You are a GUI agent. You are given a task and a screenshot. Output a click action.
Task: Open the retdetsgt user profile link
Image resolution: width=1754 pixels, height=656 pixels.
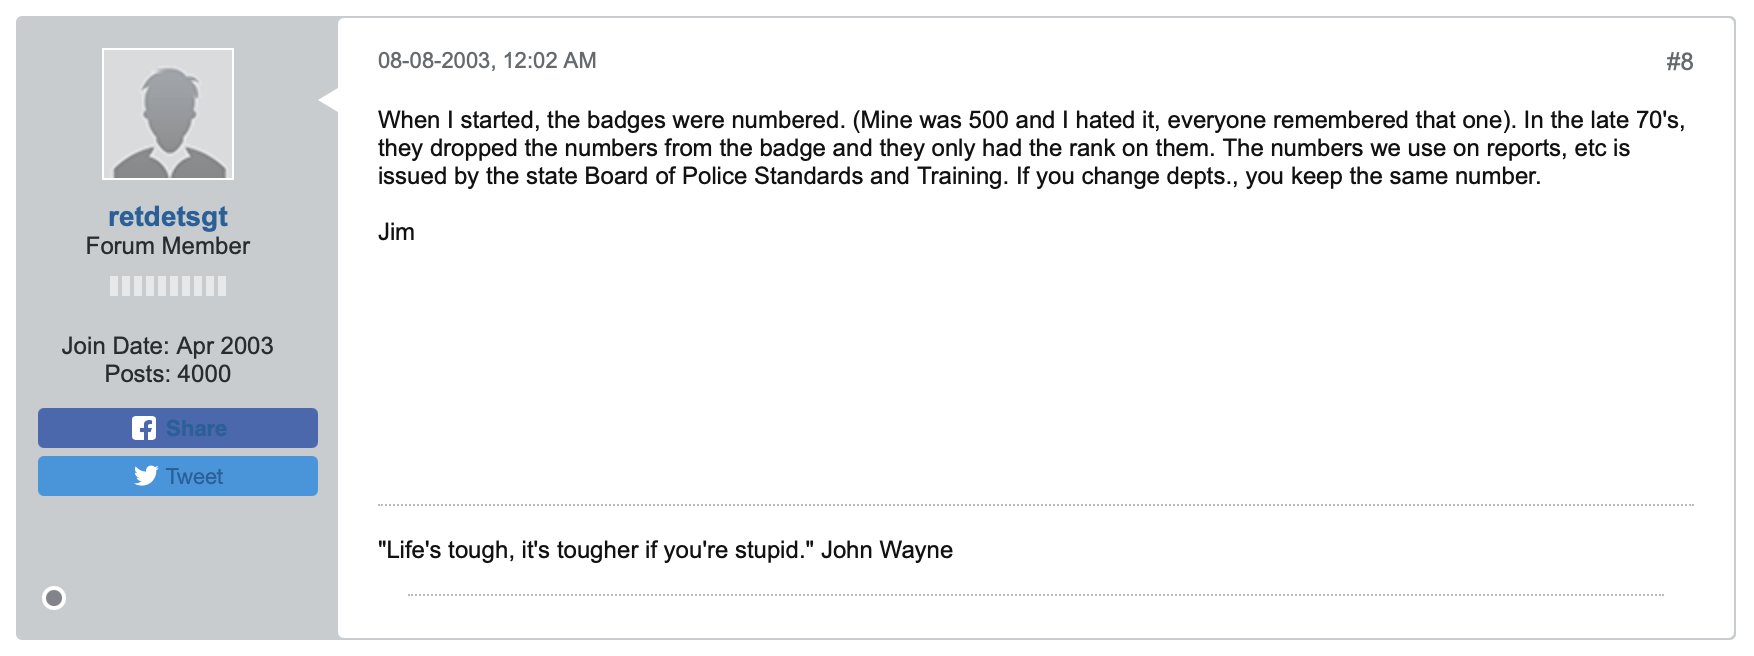168,216
